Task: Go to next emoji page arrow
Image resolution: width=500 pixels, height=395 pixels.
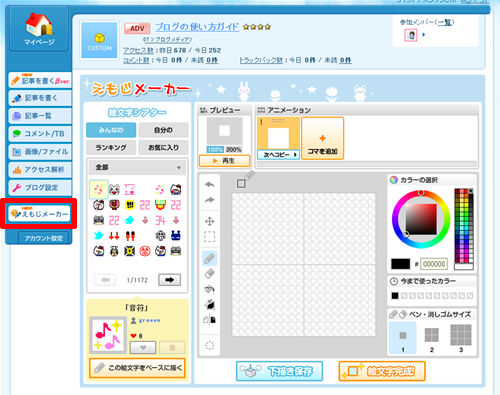Action: [170, 280]
